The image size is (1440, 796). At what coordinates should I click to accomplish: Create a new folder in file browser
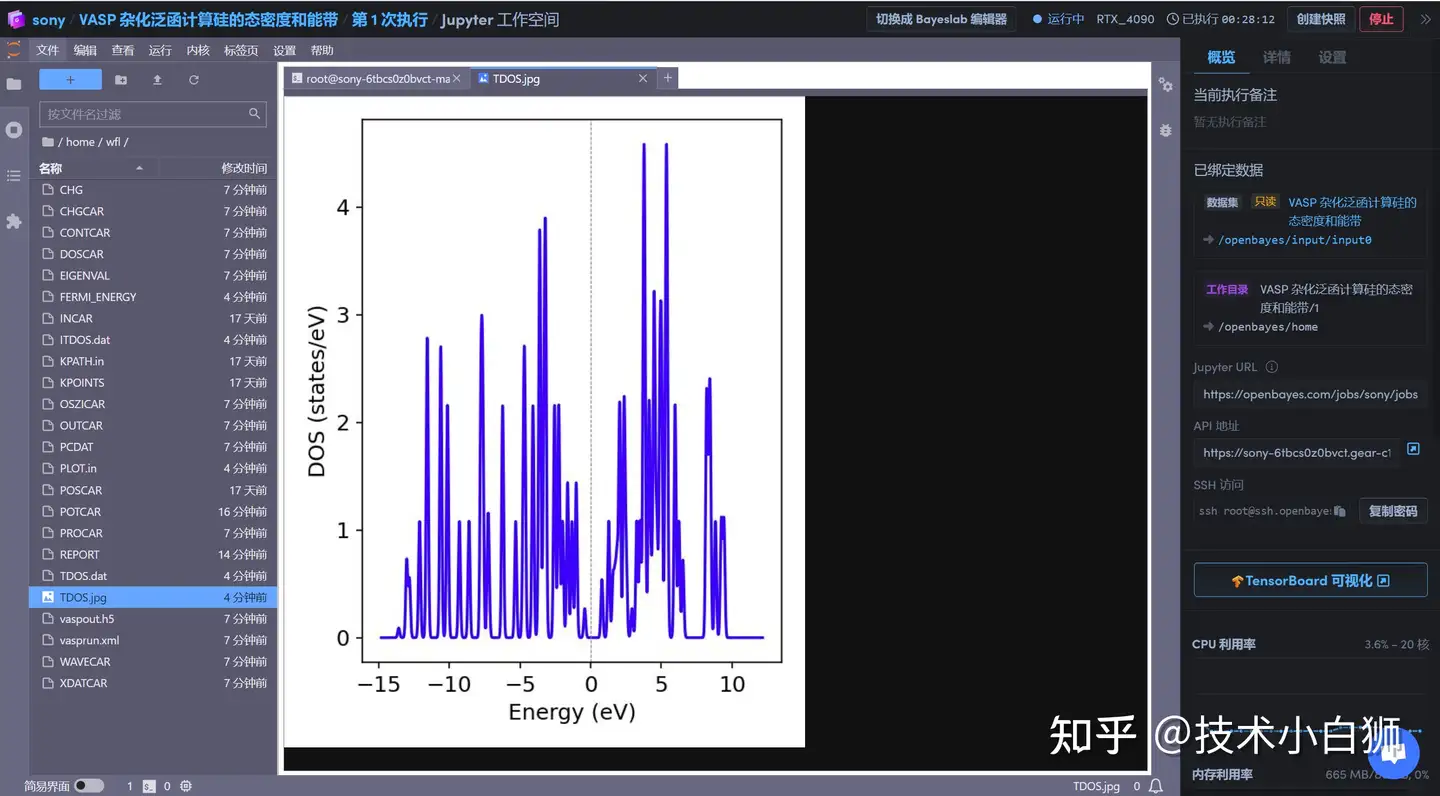(x=121, y=80)
